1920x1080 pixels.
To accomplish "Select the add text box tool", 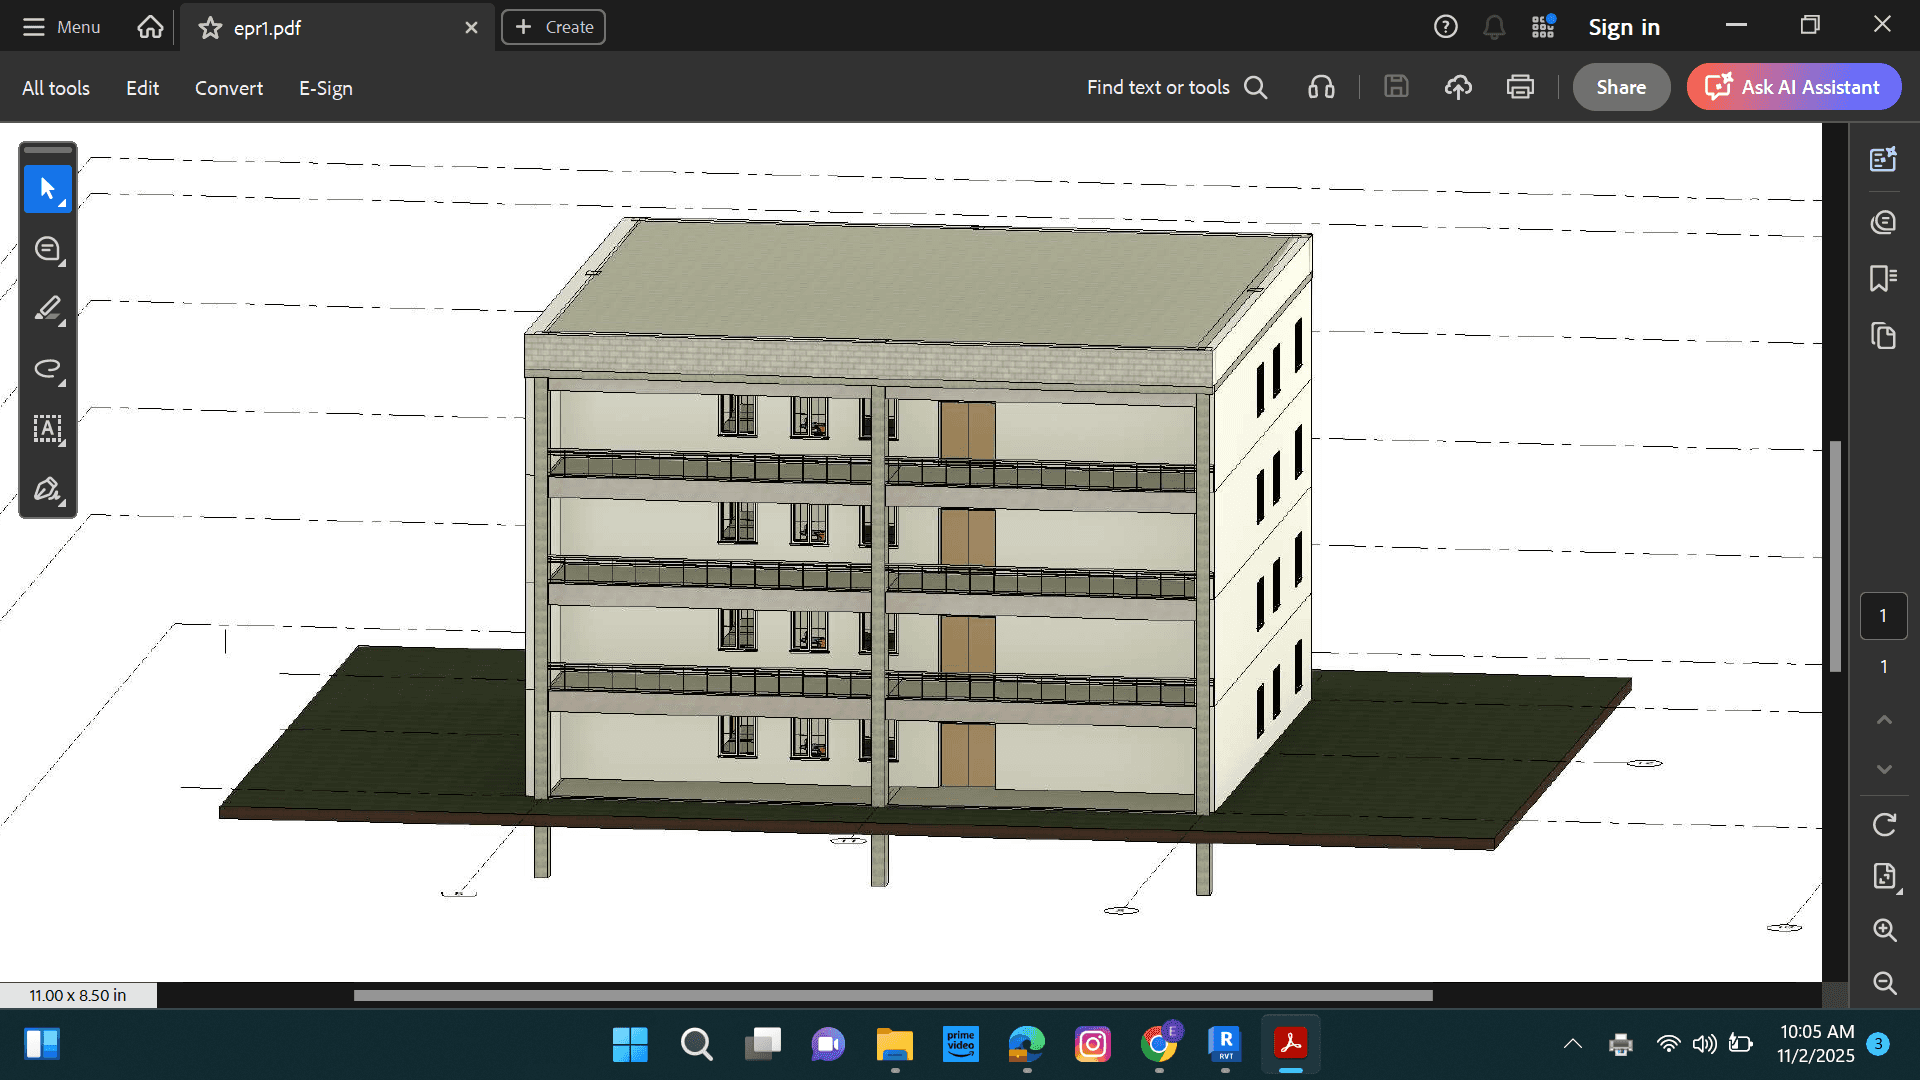I will click(47, 429).
